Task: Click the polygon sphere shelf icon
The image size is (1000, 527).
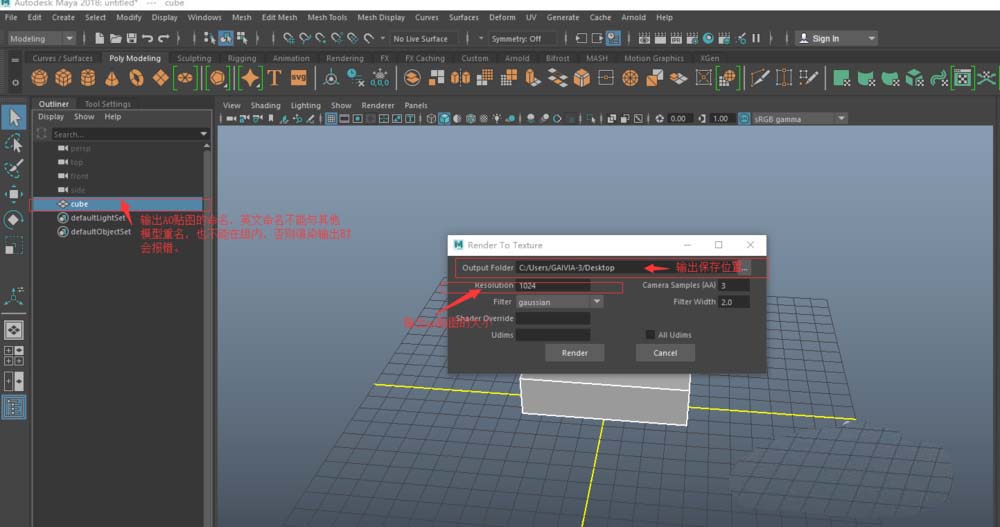Action: point(41,79)
